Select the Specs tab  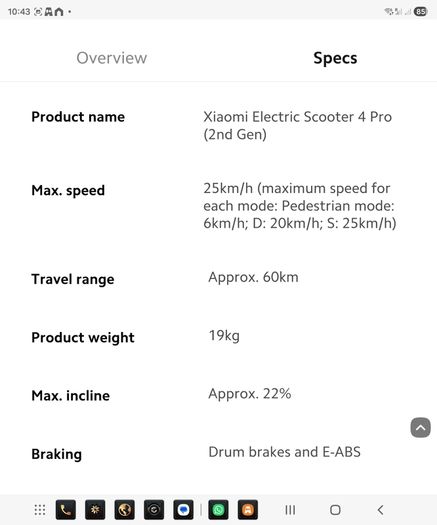335,58
